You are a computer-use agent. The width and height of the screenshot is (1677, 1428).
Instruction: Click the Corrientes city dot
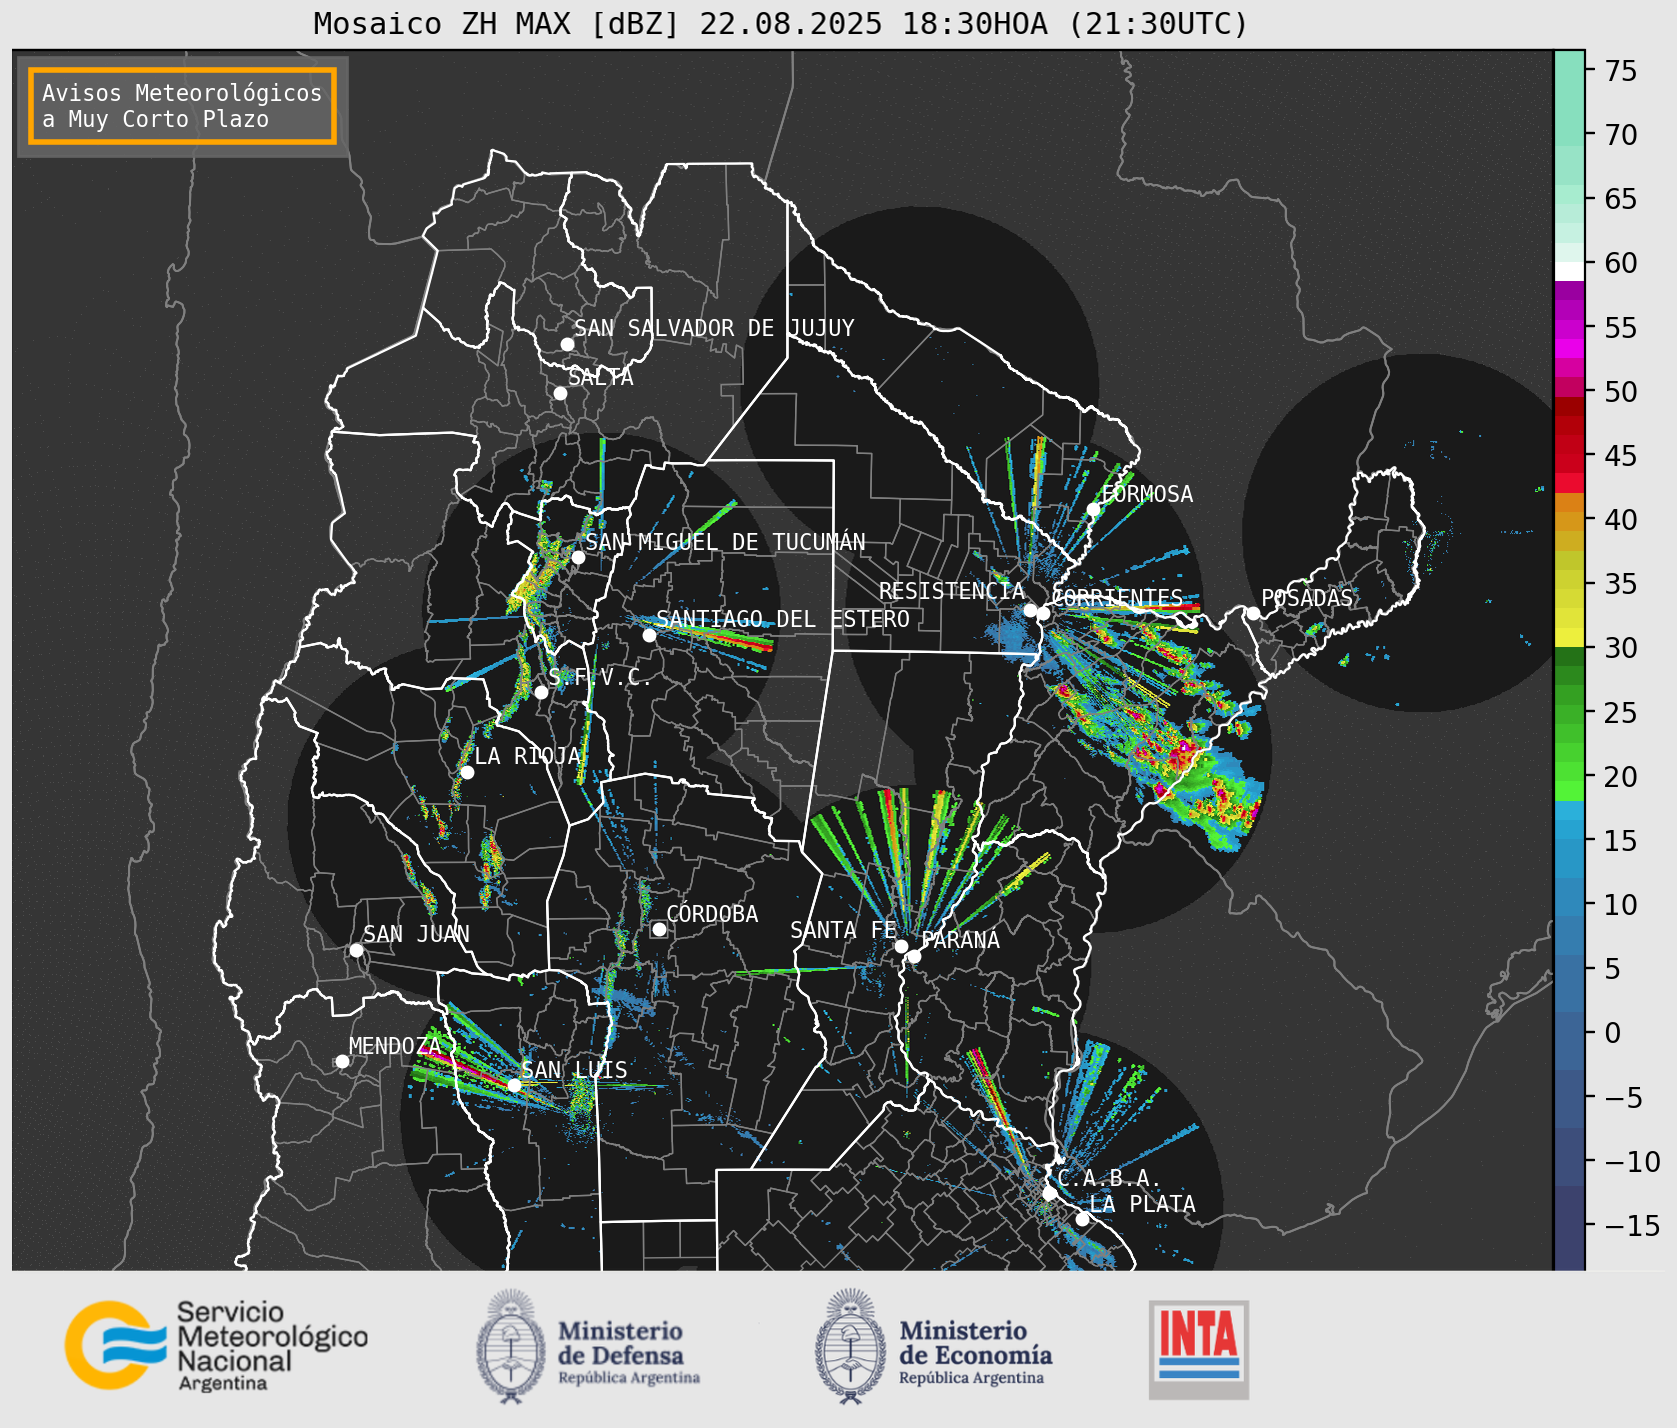(1043, 613)
